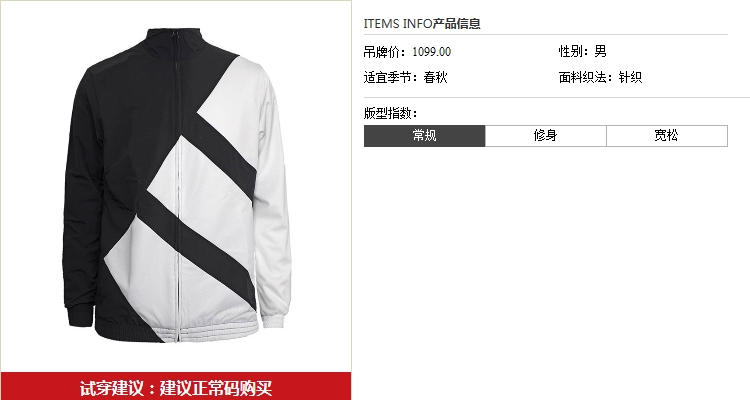The image size is (750, 400).
Task: Click the price value 1099.00
Action: click(431, 52)
